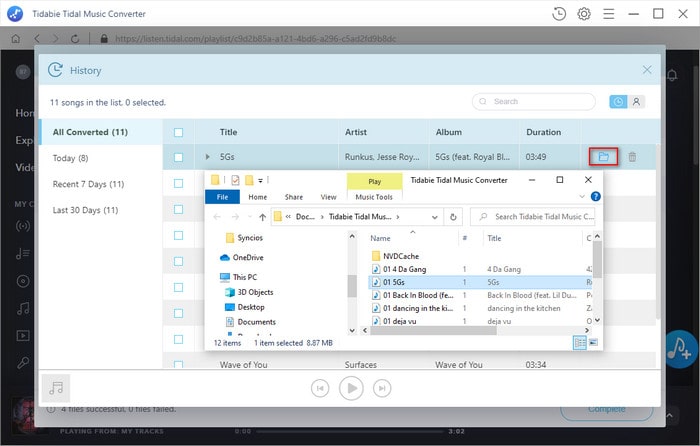
Task: Open View tab in Explorer ribbon
Action: click(328, 197)
